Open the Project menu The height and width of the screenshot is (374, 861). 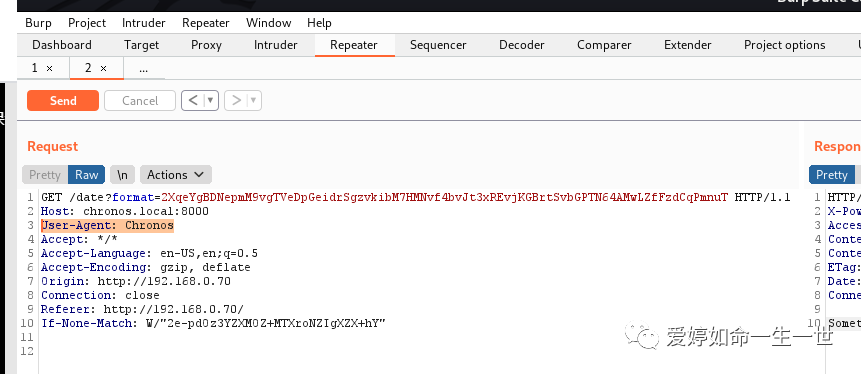pyautogui.click(x=87, y=23)
